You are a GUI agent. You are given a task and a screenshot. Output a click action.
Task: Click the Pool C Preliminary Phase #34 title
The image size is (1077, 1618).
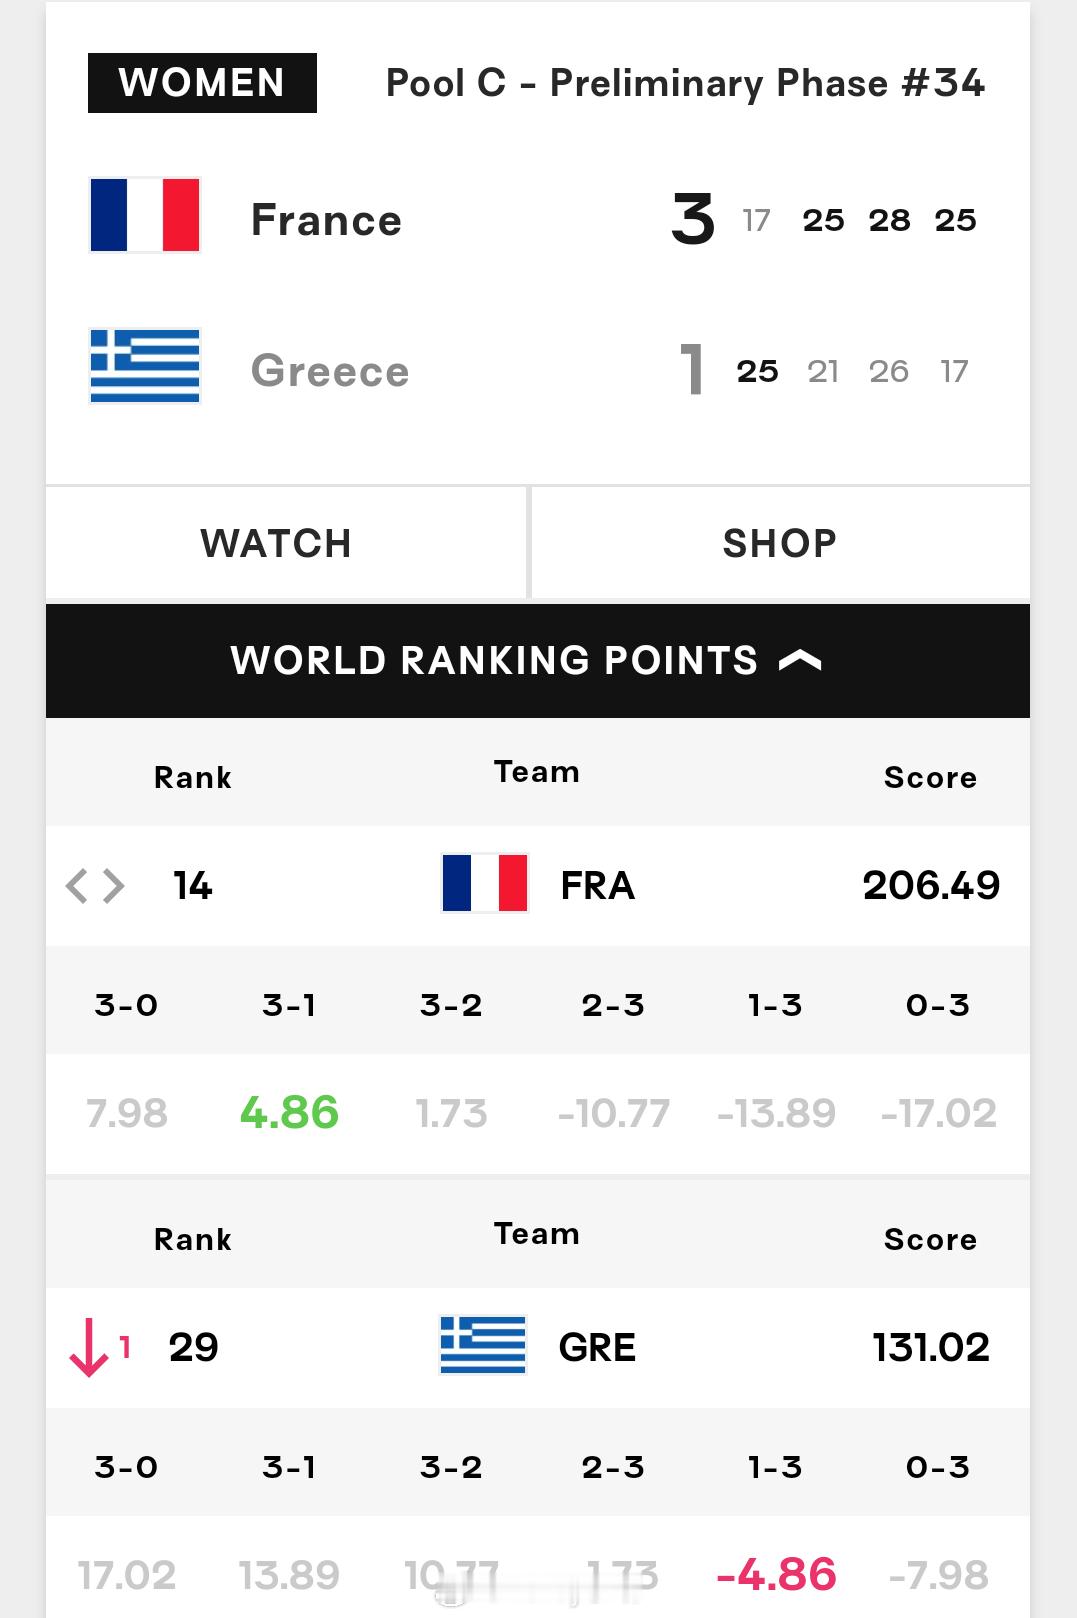[685, 83]
